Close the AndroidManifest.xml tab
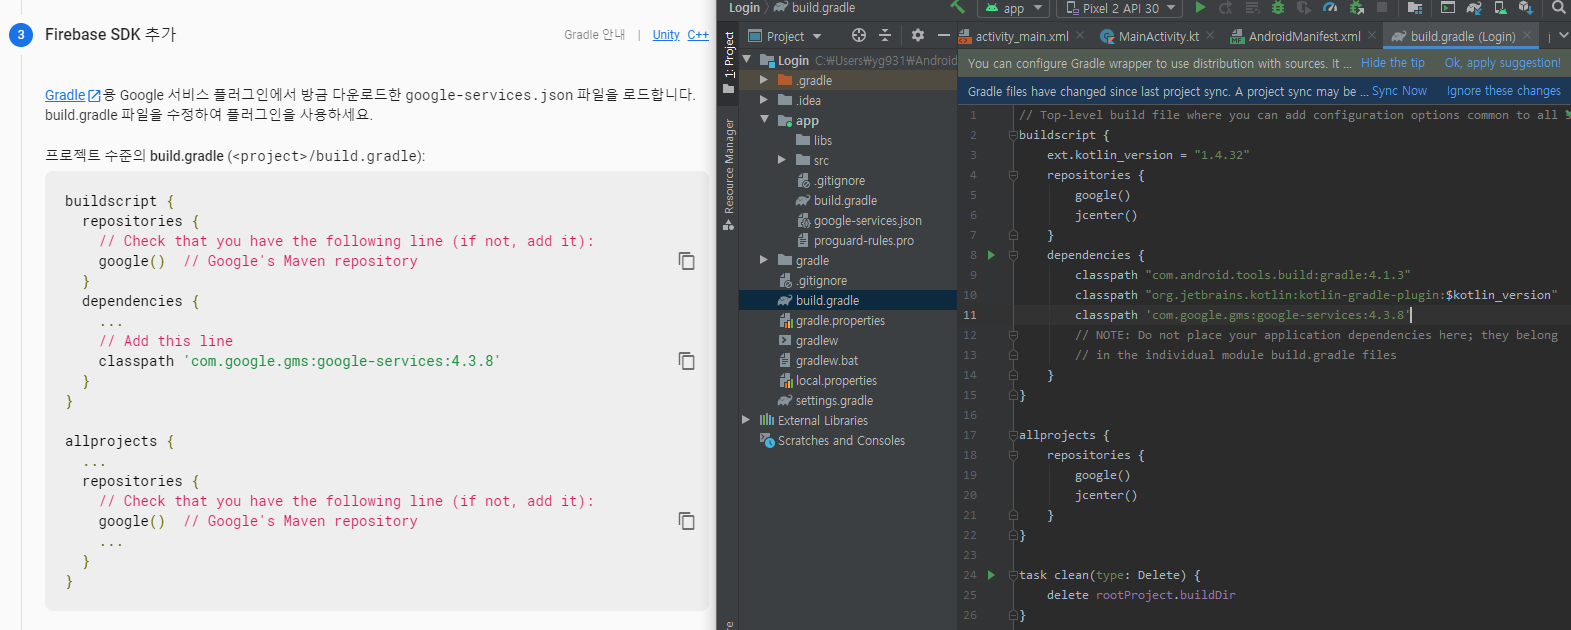Screen dimensions: 1571x630 click(1372, 35)
